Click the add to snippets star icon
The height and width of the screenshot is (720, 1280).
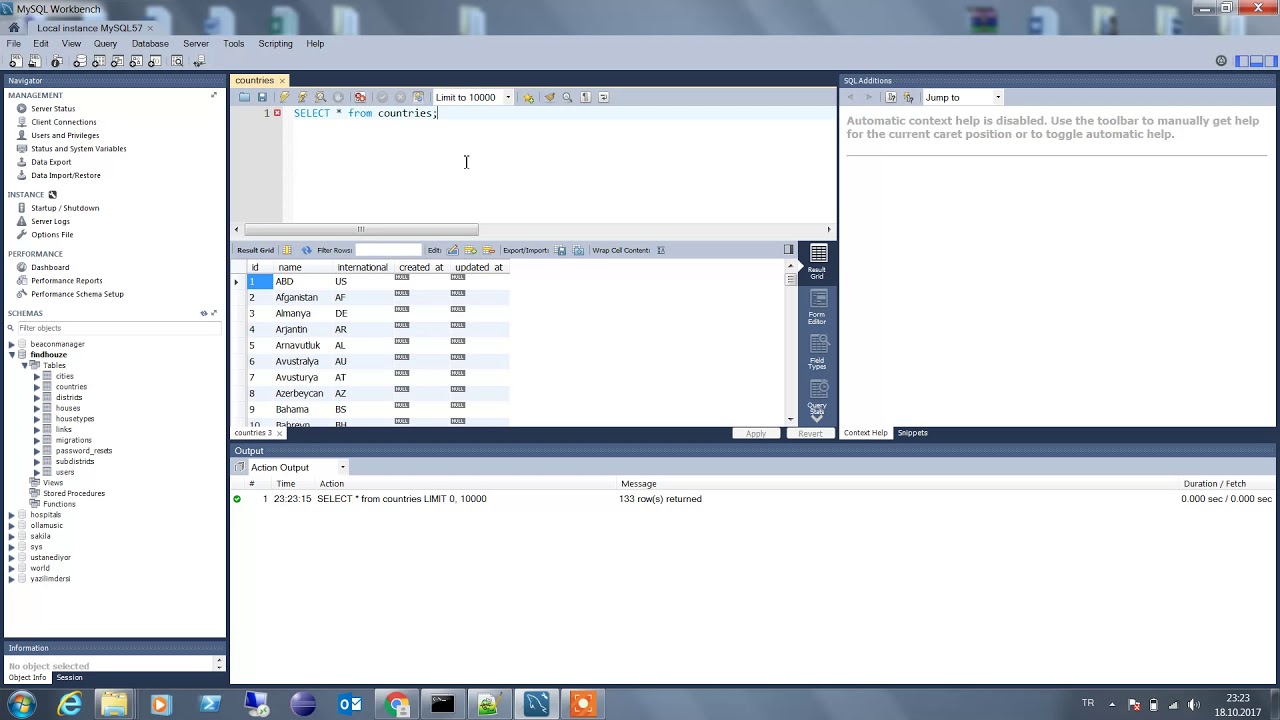coord(528,97)
